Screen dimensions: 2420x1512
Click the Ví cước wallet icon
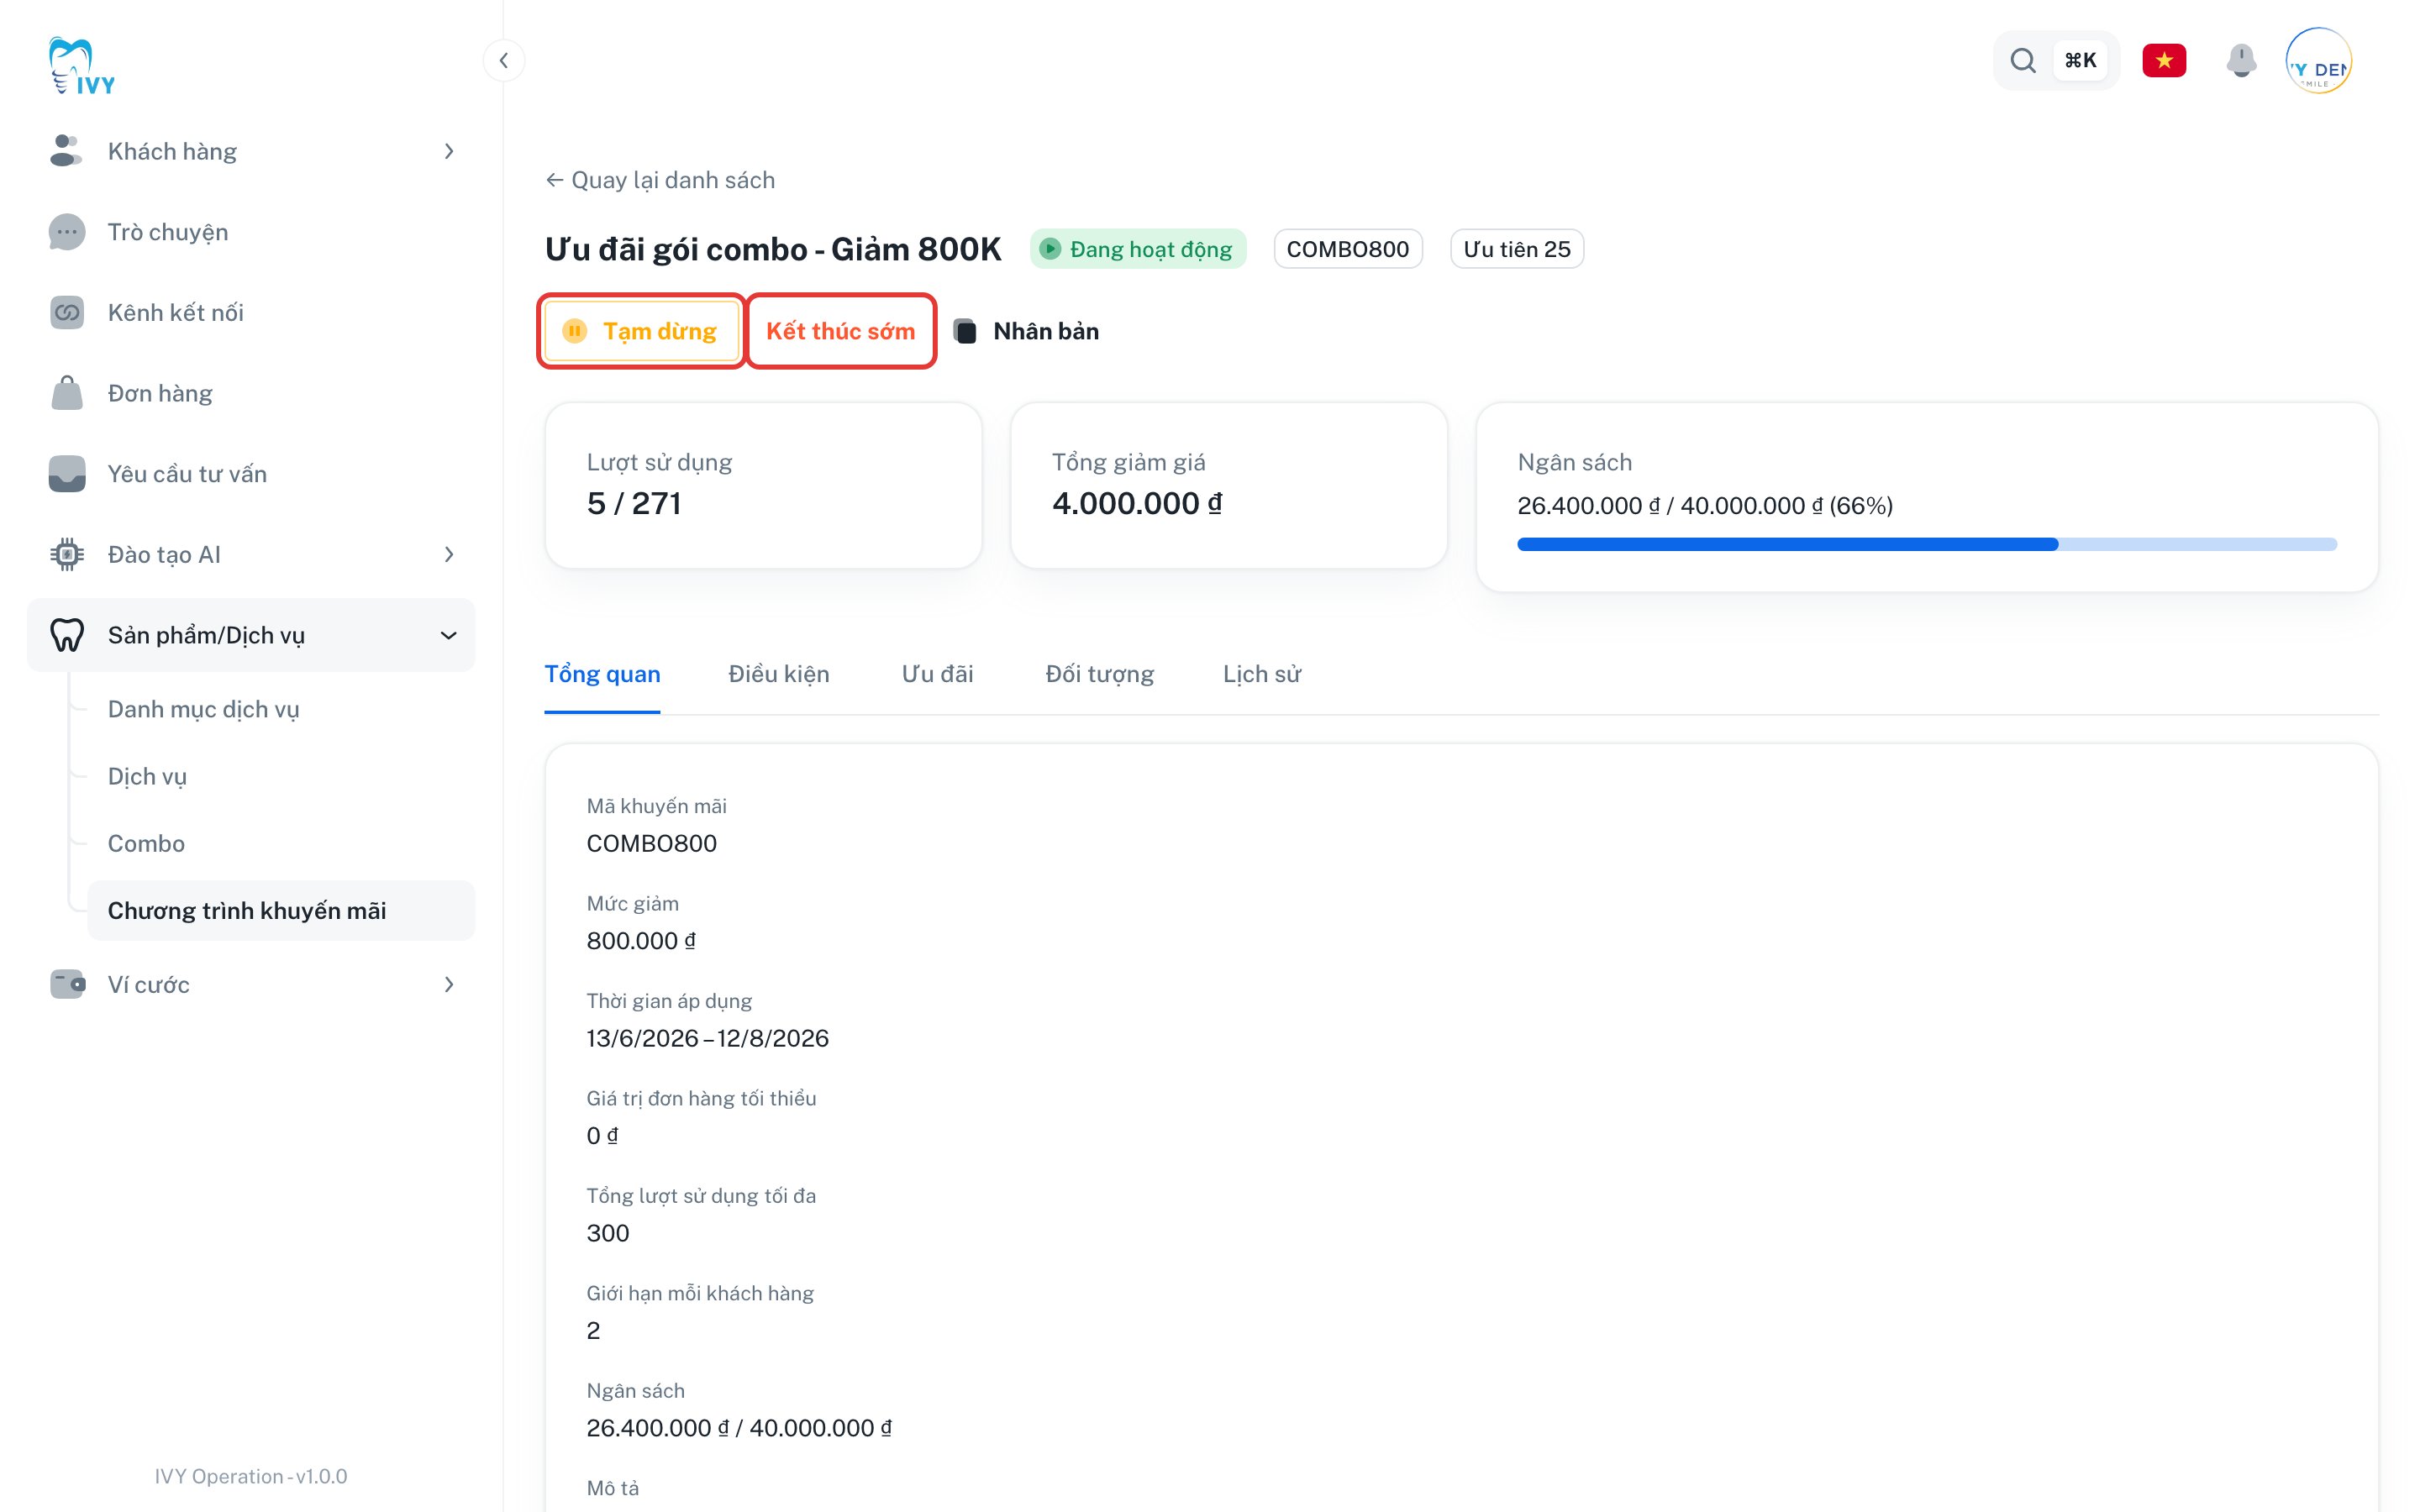[x=67, y=984]
